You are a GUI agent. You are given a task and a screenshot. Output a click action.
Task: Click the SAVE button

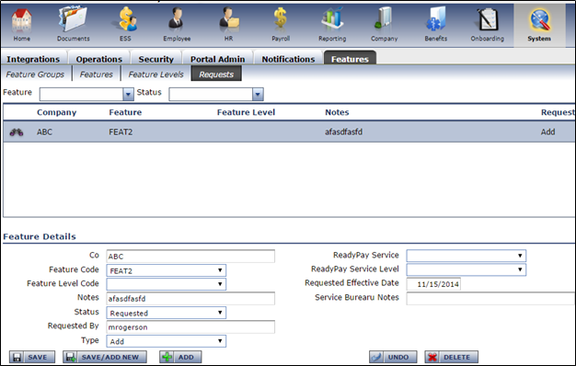[x=32, y=357]
